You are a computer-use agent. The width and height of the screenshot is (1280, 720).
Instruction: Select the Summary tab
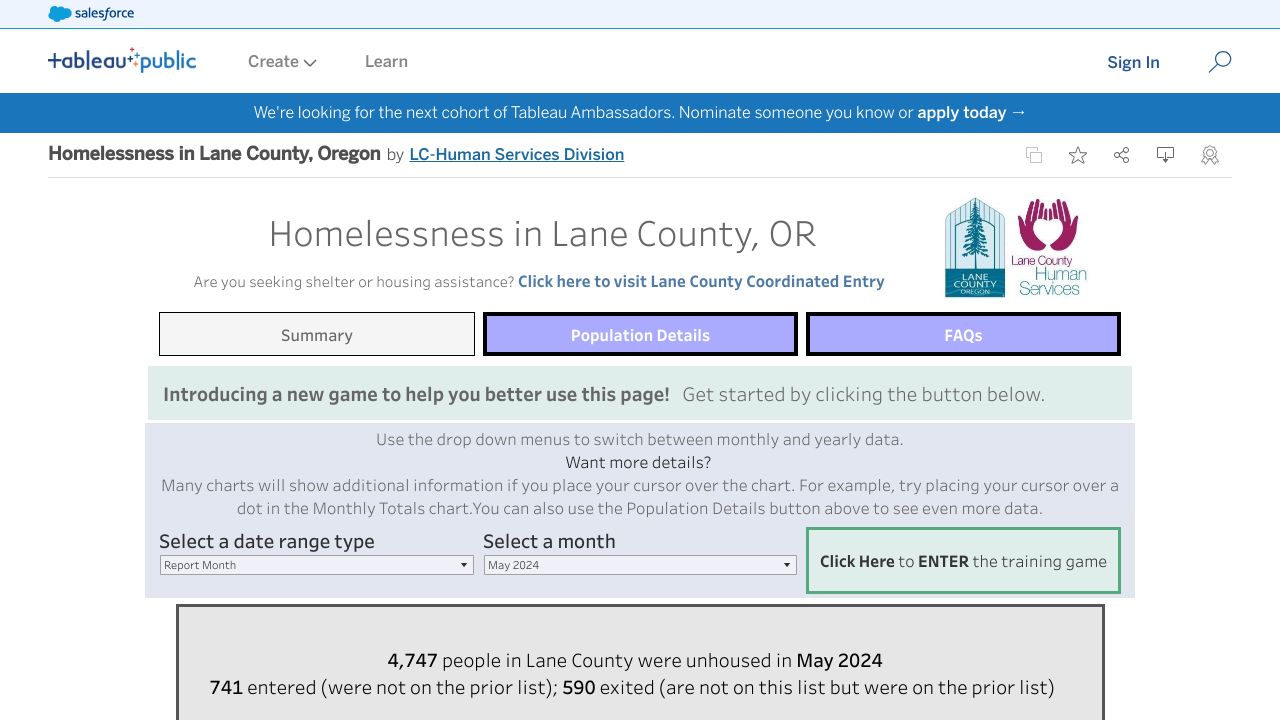point(316,334)
